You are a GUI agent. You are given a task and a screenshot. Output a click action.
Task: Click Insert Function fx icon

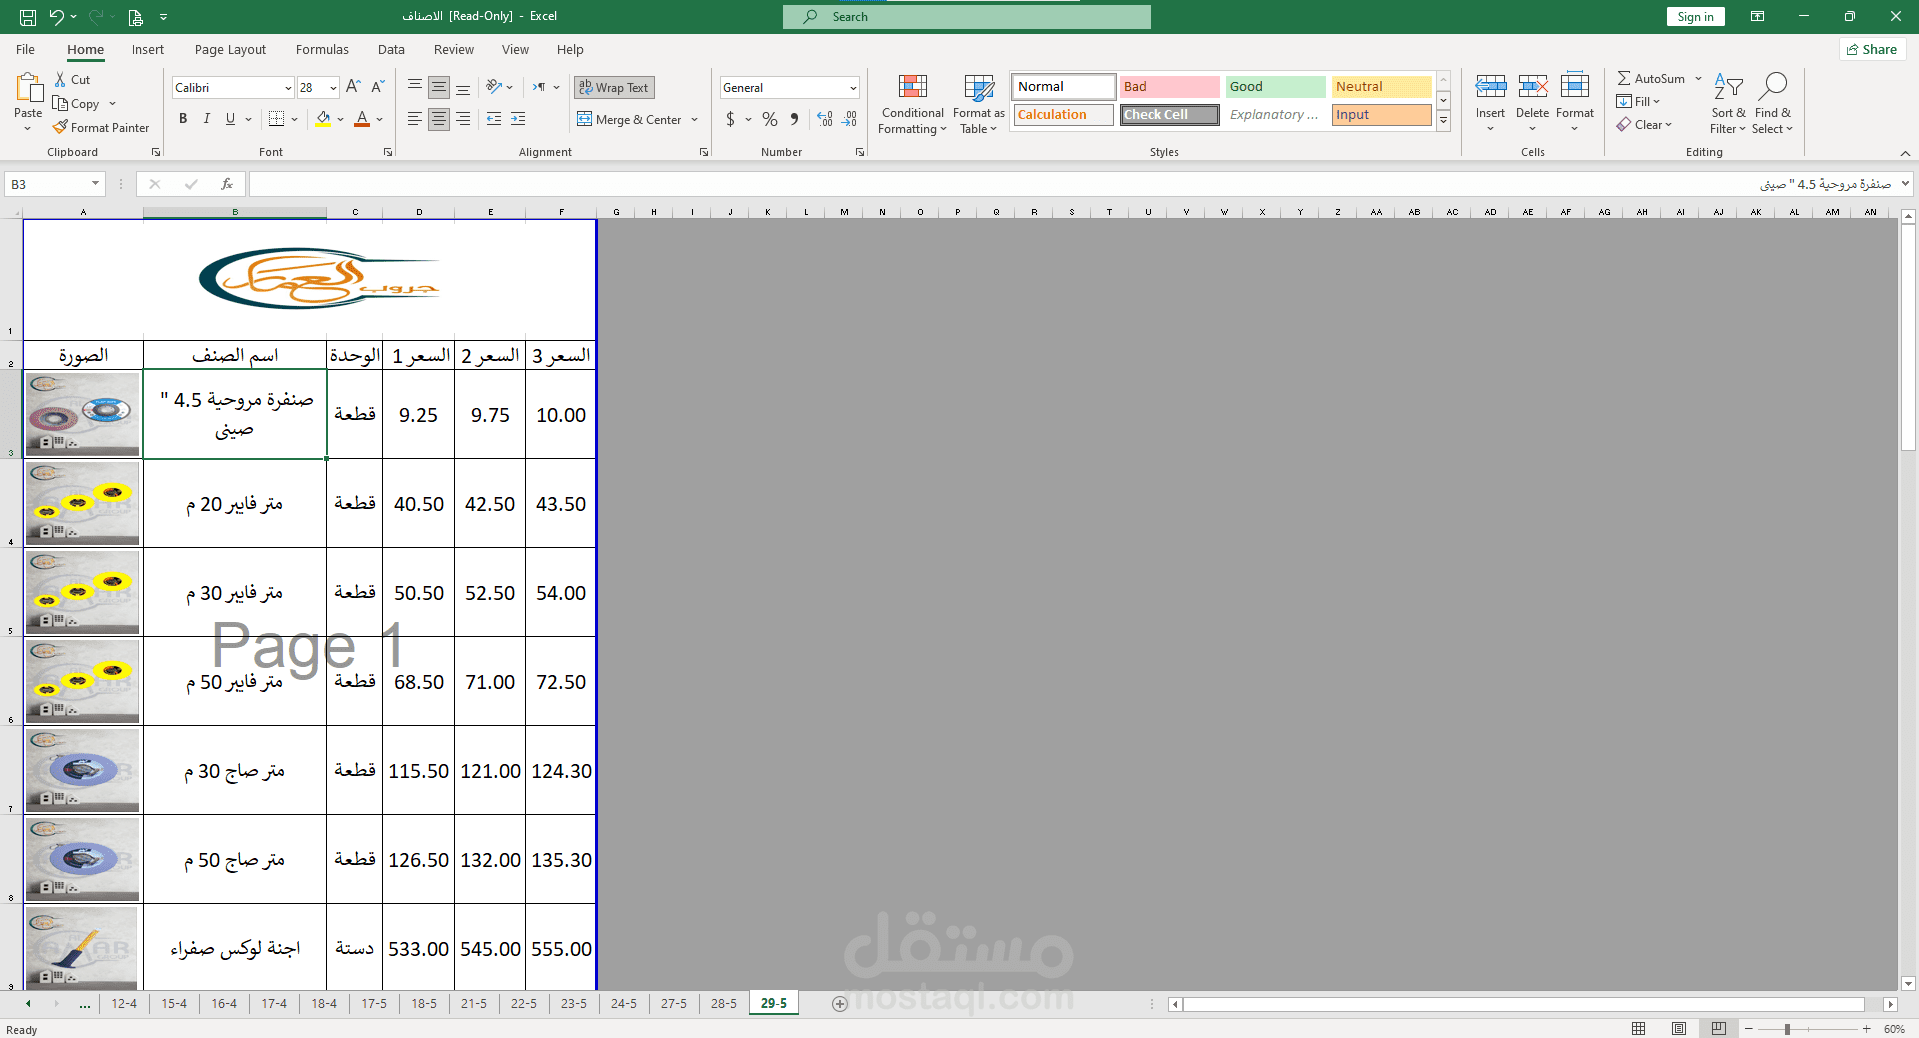point(227,184)
